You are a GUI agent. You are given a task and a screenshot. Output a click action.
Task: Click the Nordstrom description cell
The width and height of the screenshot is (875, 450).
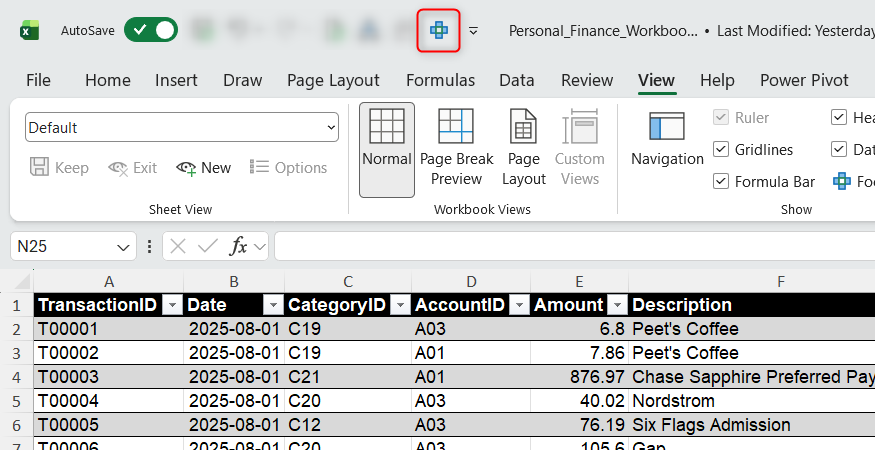pos(752,401)
